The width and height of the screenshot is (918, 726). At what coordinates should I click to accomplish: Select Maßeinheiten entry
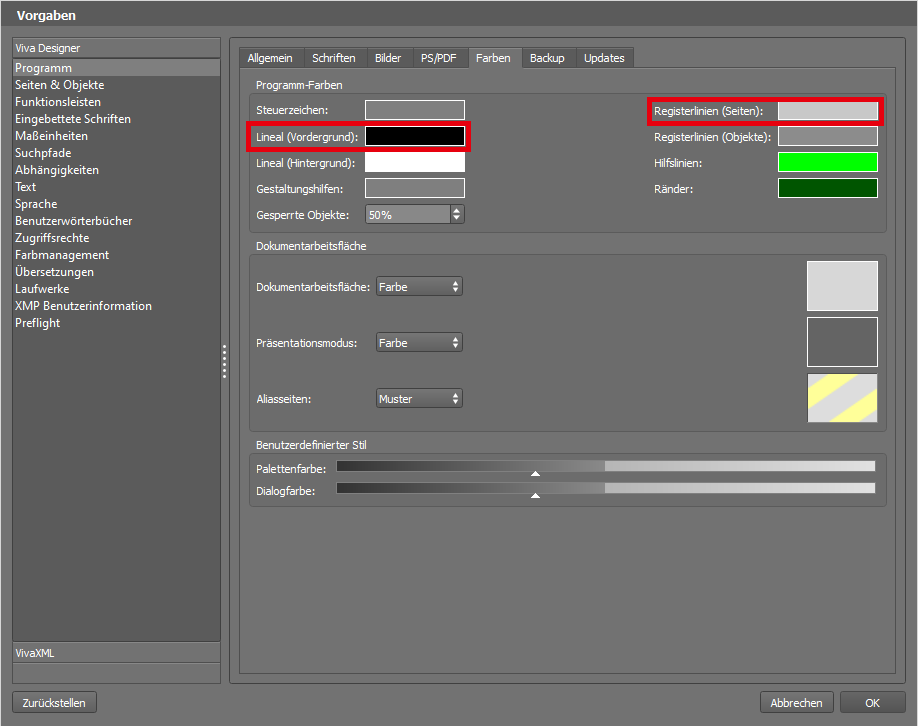point(117,136)
